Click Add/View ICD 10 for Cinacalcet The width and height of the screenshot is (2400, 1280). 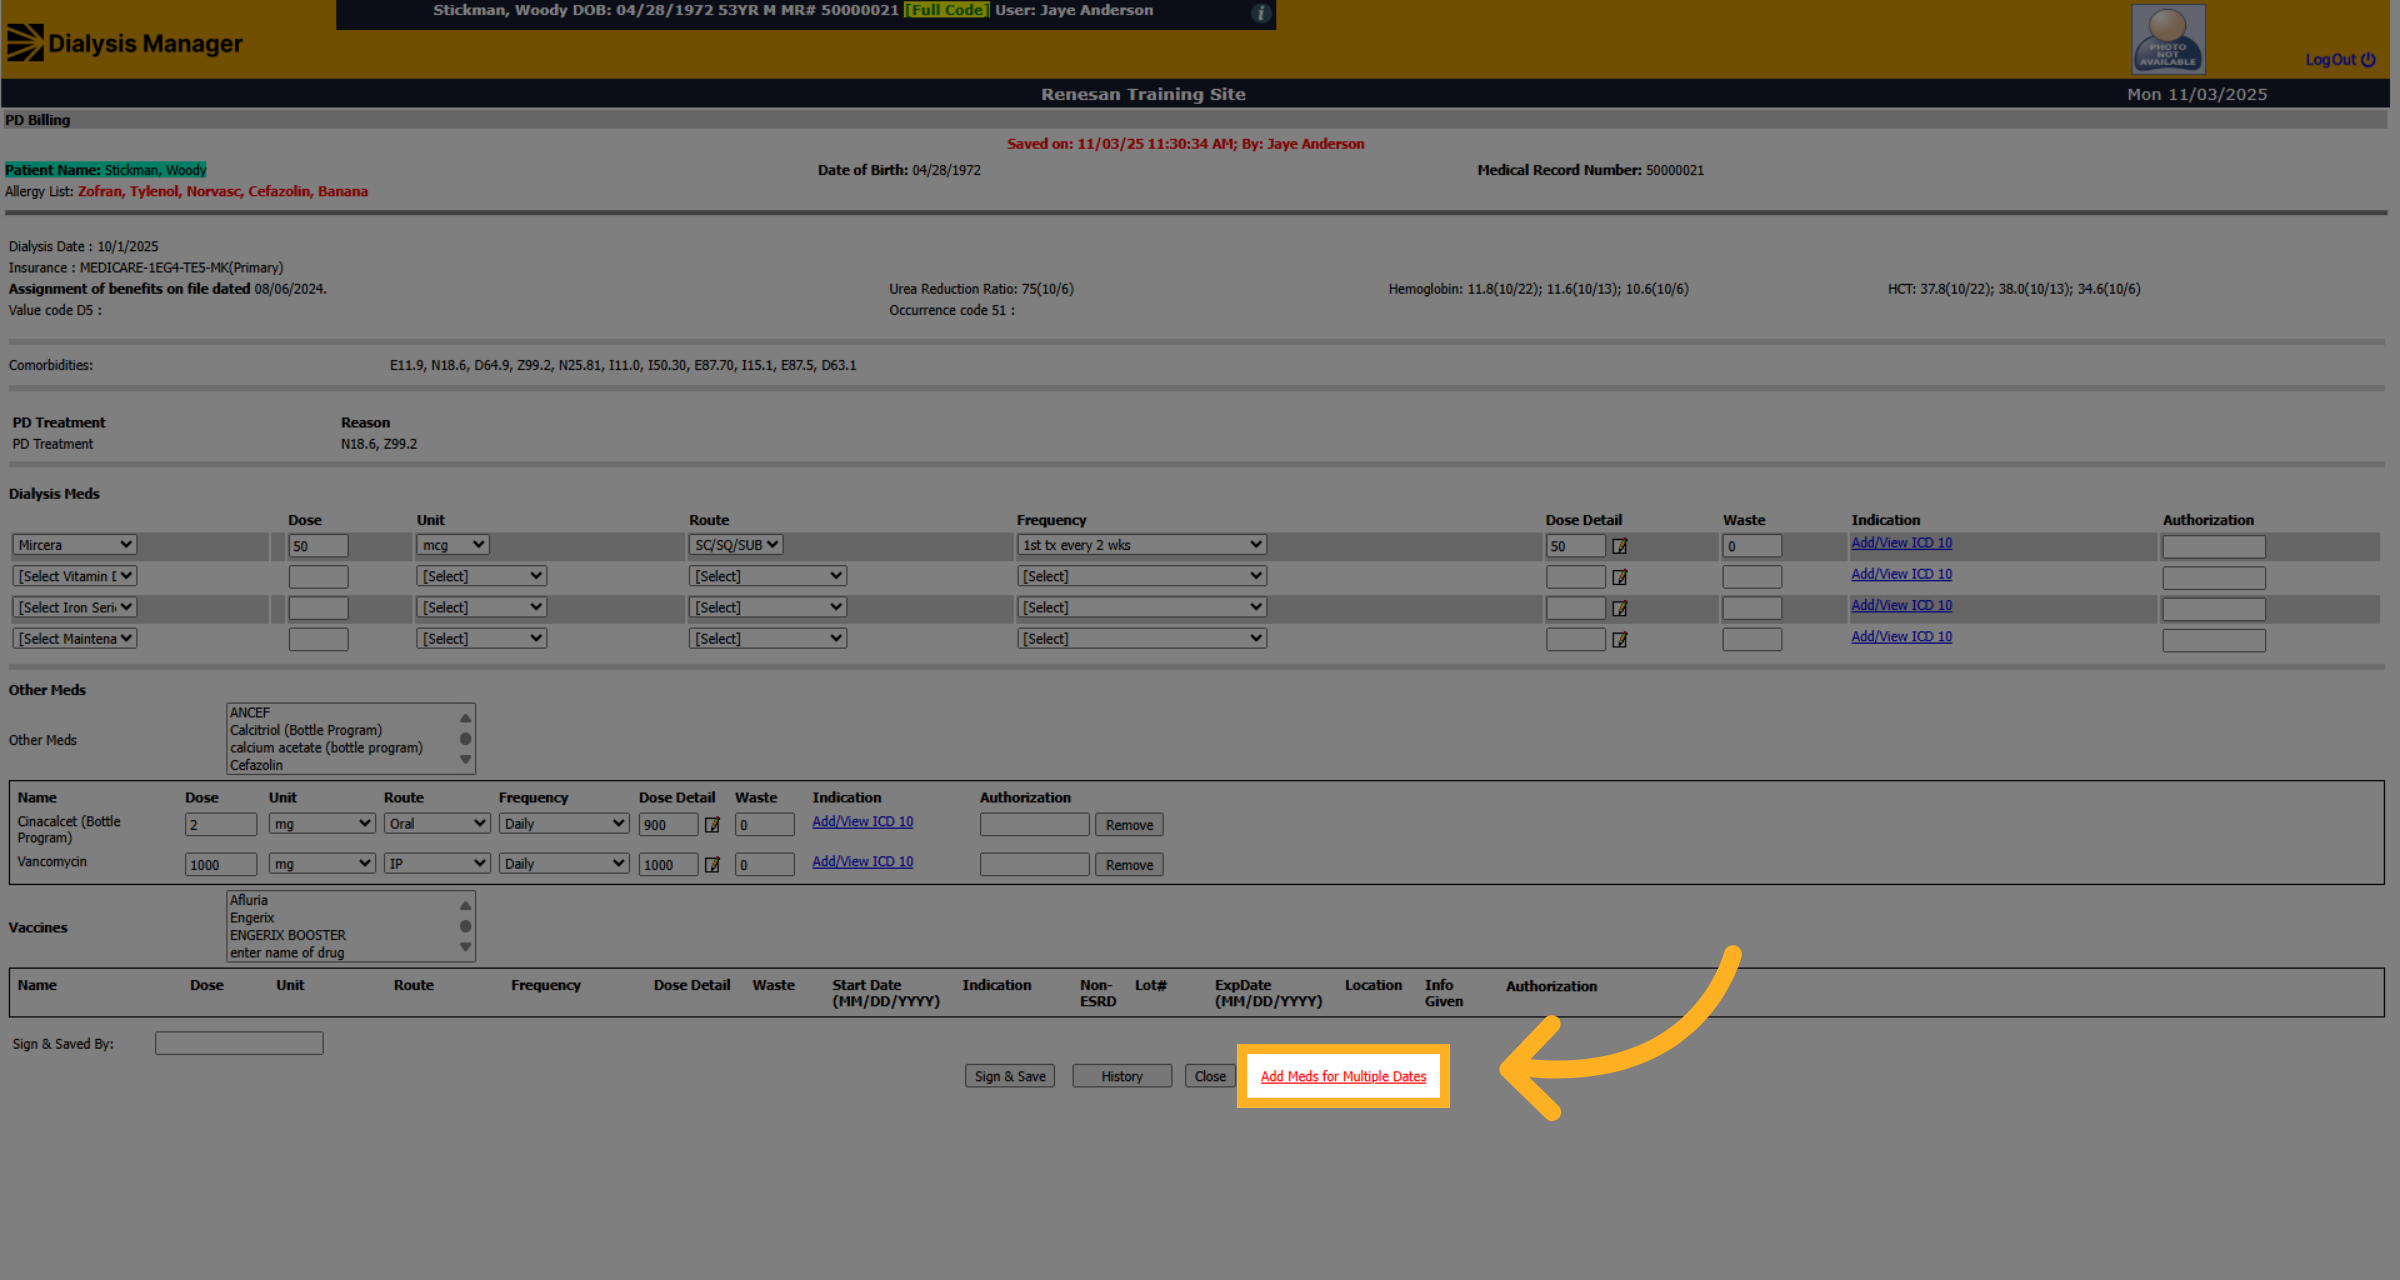pyautogui.click(x=862, y=822)
